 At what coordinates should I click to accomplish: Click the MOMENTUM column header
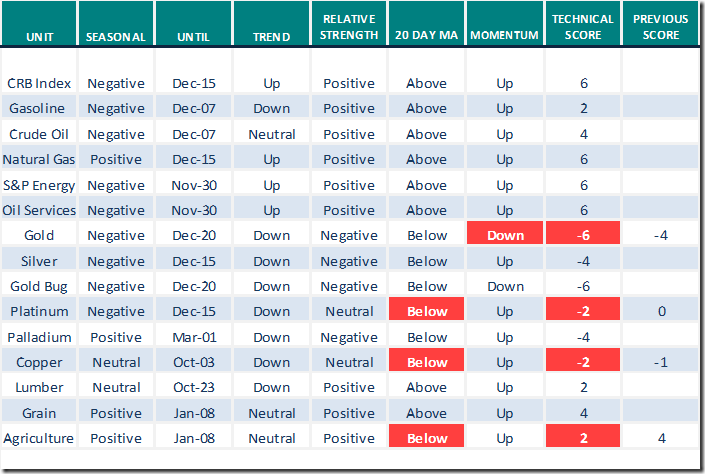click(x=505, y=37)
